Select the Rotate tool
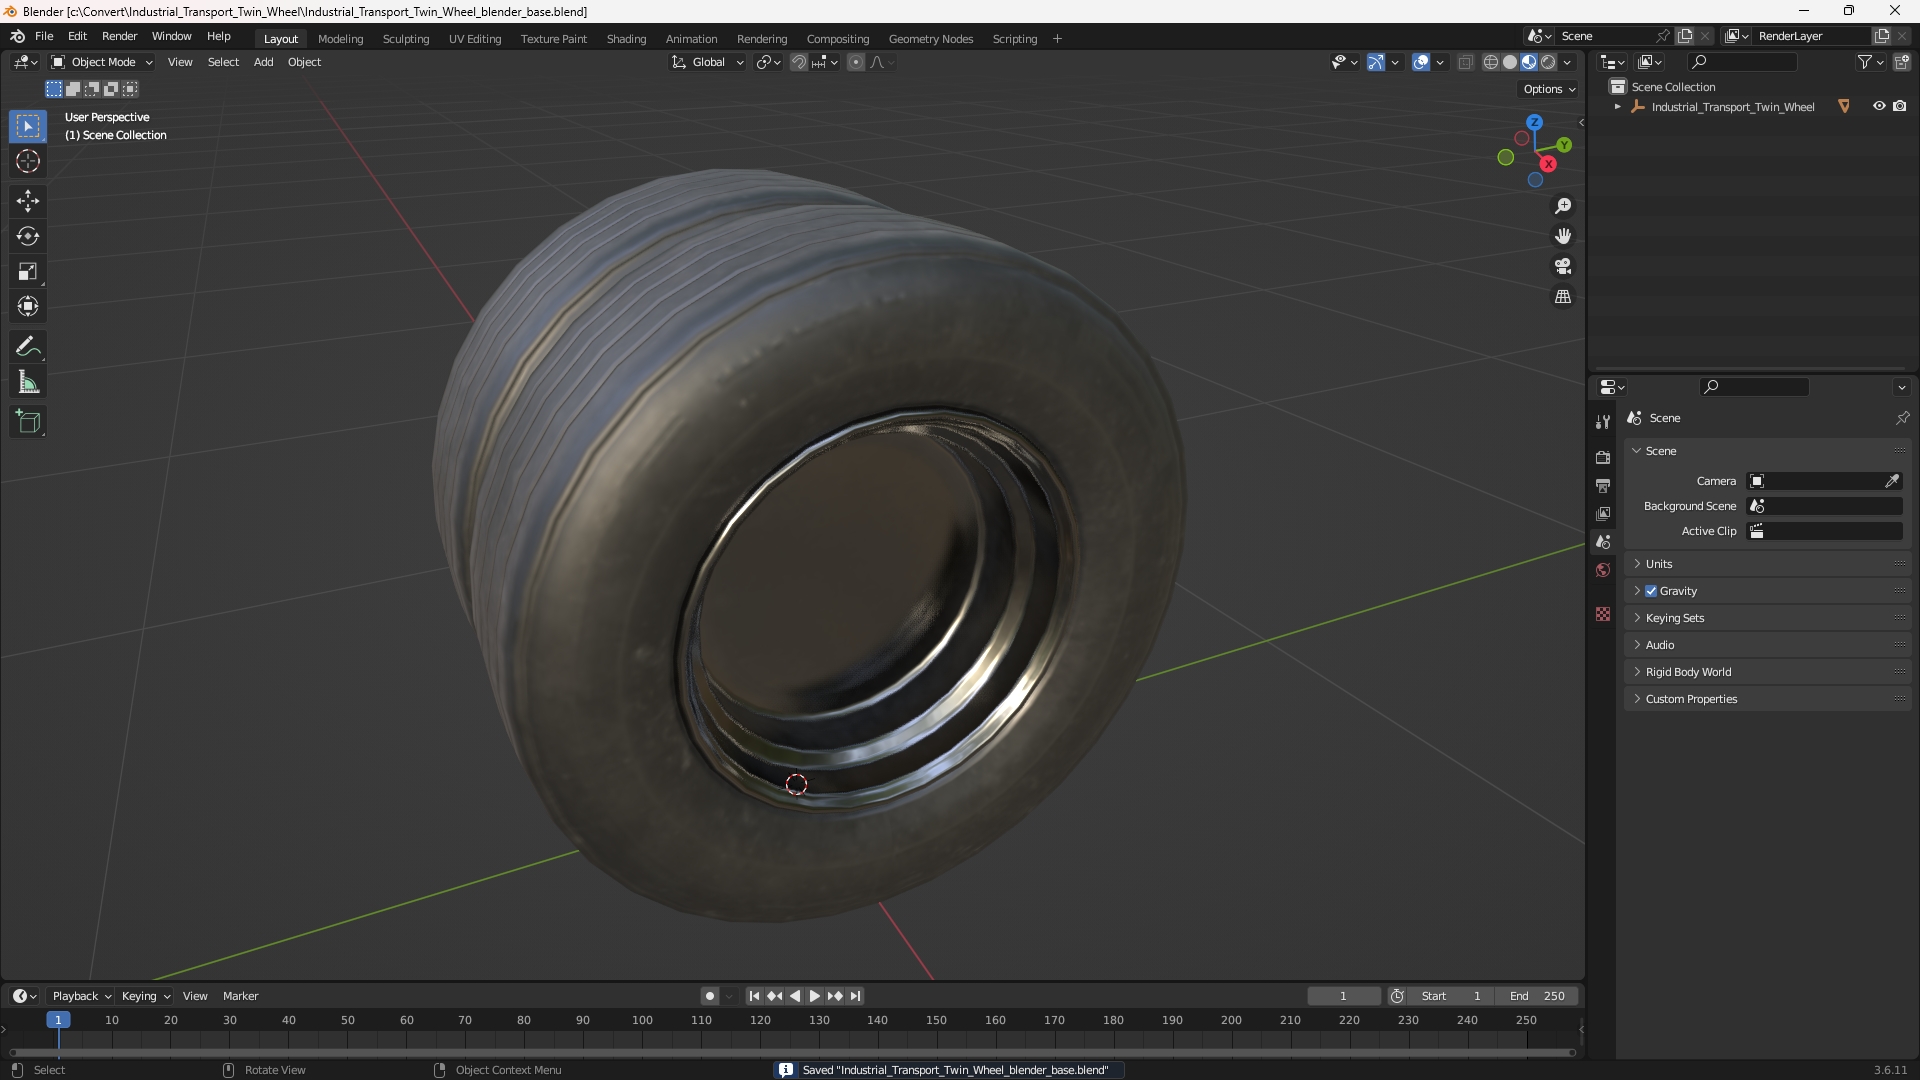The width and height of the screenshot is (1920, 1080). point(28,236)
